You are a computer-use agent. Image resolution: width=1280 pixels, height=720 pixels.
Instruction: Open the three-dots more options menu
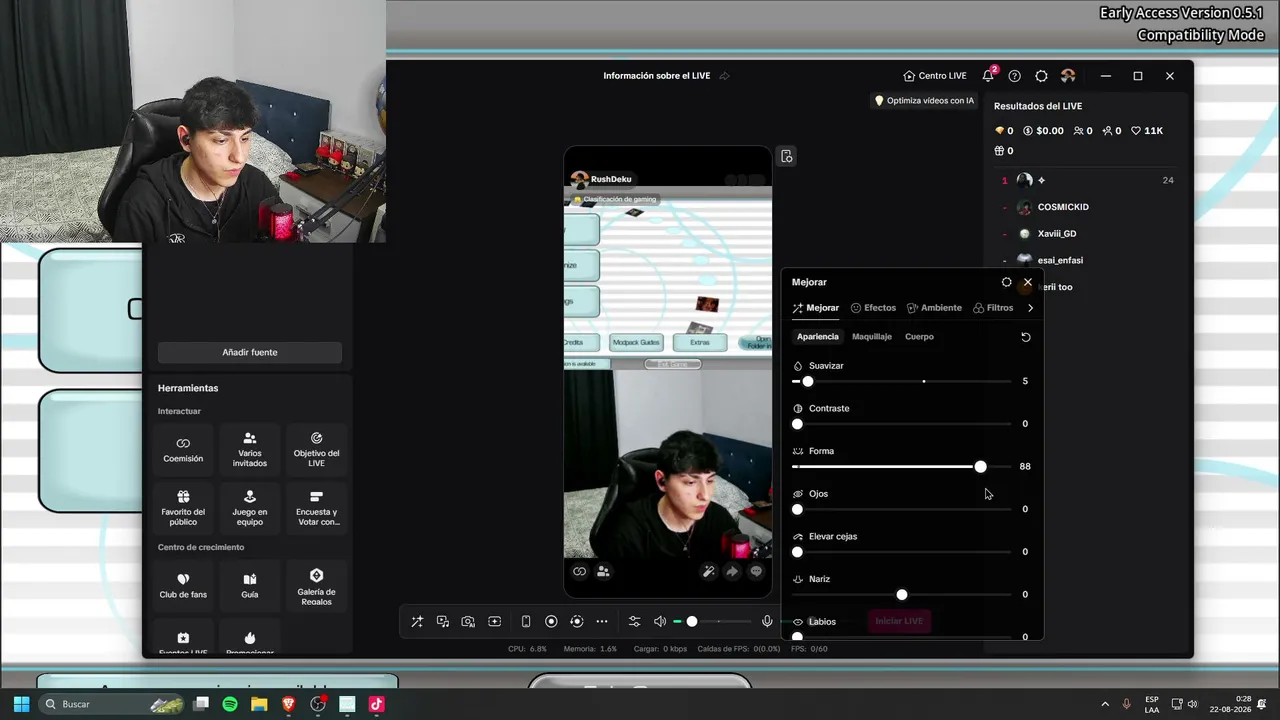(602, 621)
